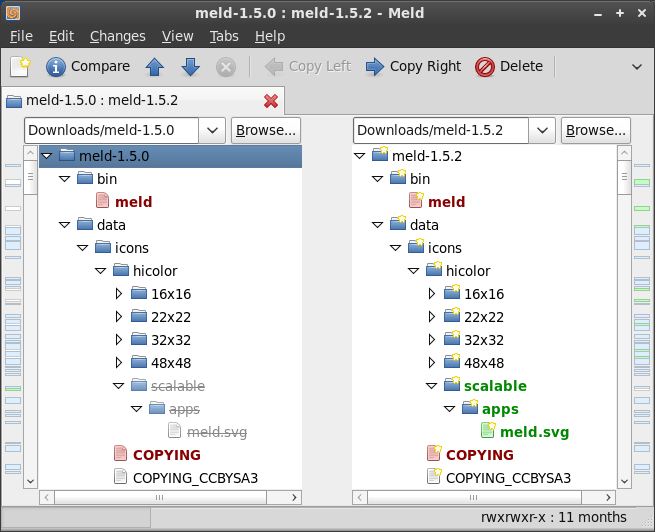Open the Tabs menu
This screenshot has height=532, width=655.
[224, 36]
